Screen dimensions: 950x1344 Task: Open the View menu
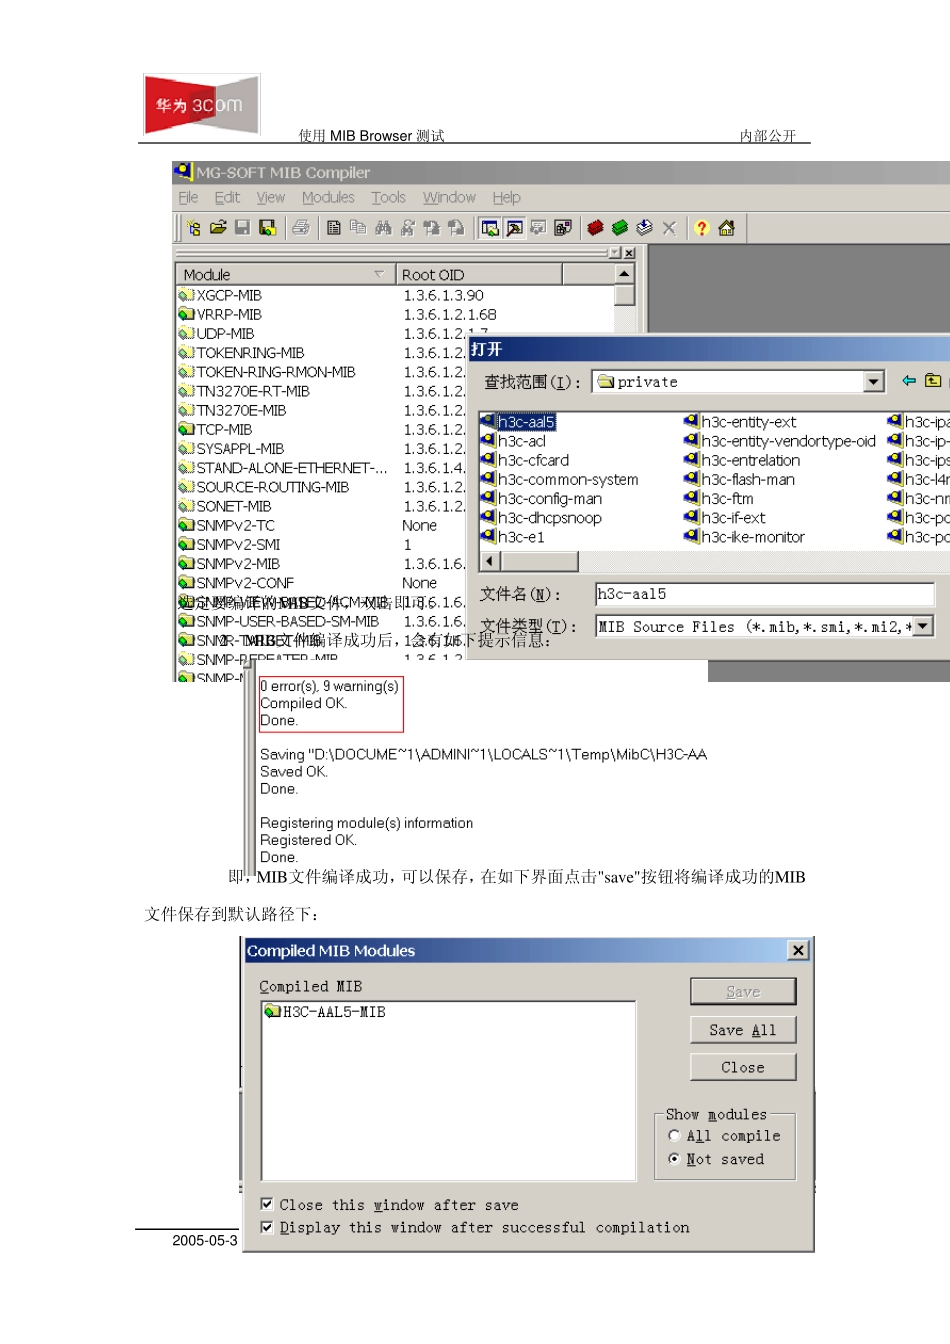pos(270,198)
